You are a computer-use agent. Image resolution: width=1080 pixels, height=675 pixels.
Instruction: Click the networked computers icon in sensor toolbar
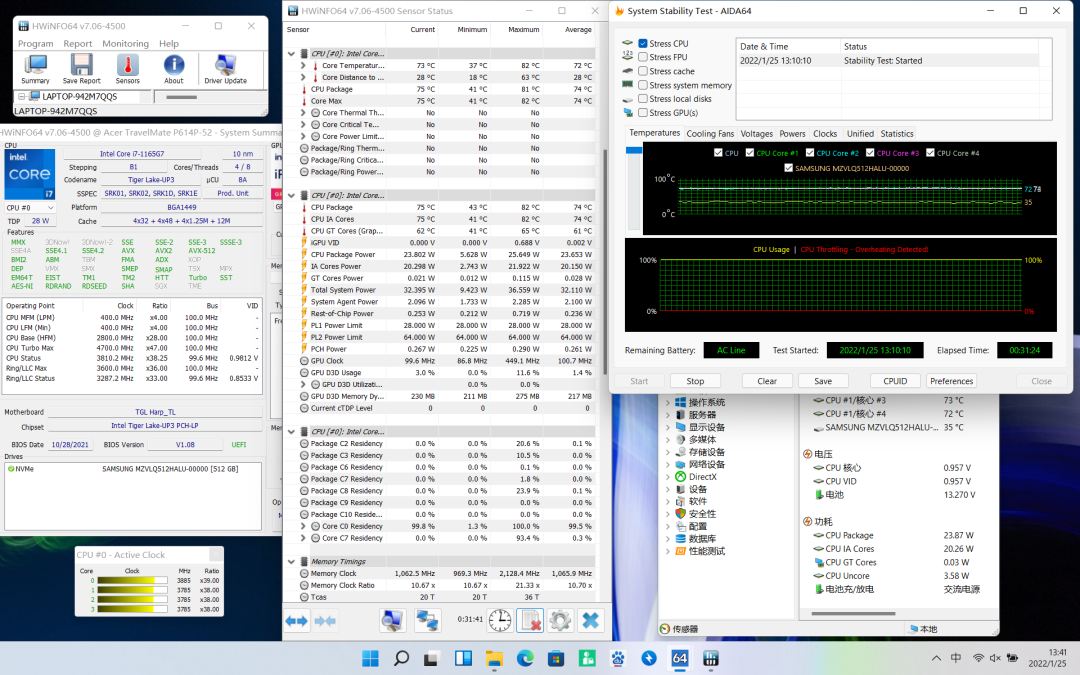tap(427, 621)
